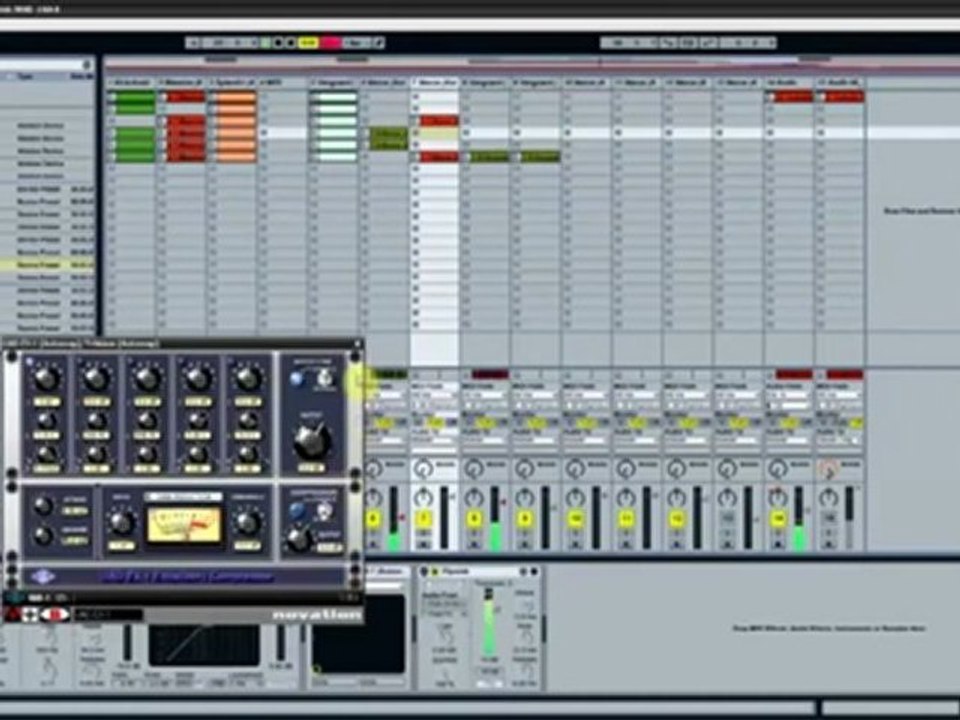Click Universal Audio diamond logo on plugin
The image size is (960, 720).
43,577
